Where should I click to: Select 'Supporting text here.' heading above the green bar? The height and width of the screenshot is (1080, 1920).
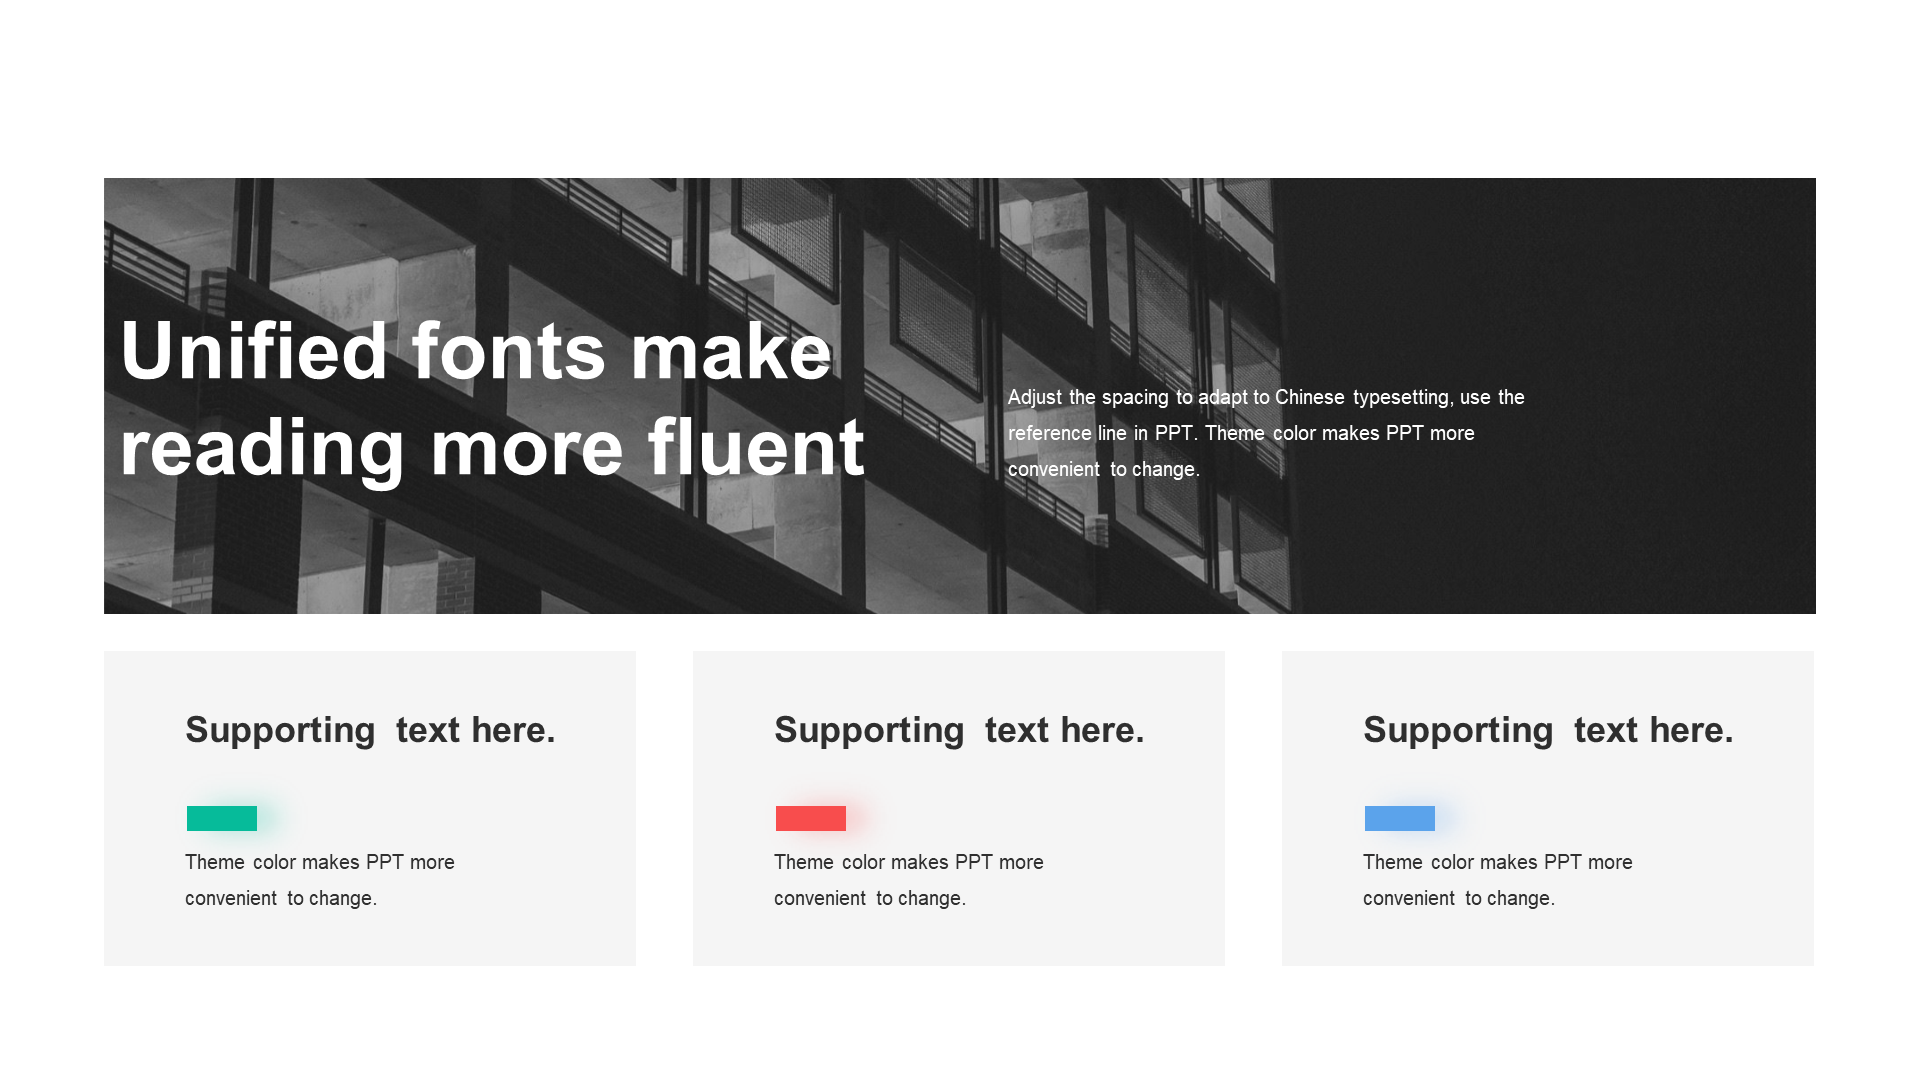(x=370, y=730)
